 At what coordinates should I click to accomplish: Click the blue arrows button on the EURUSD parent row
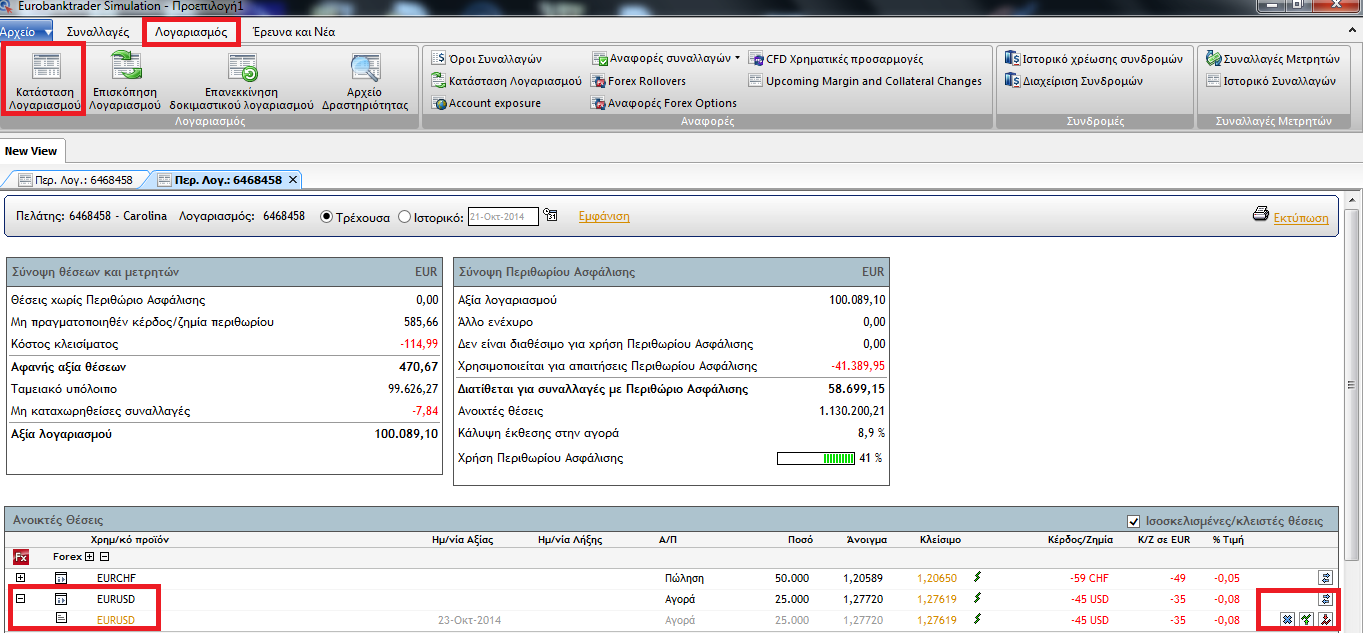point(1326,599)
